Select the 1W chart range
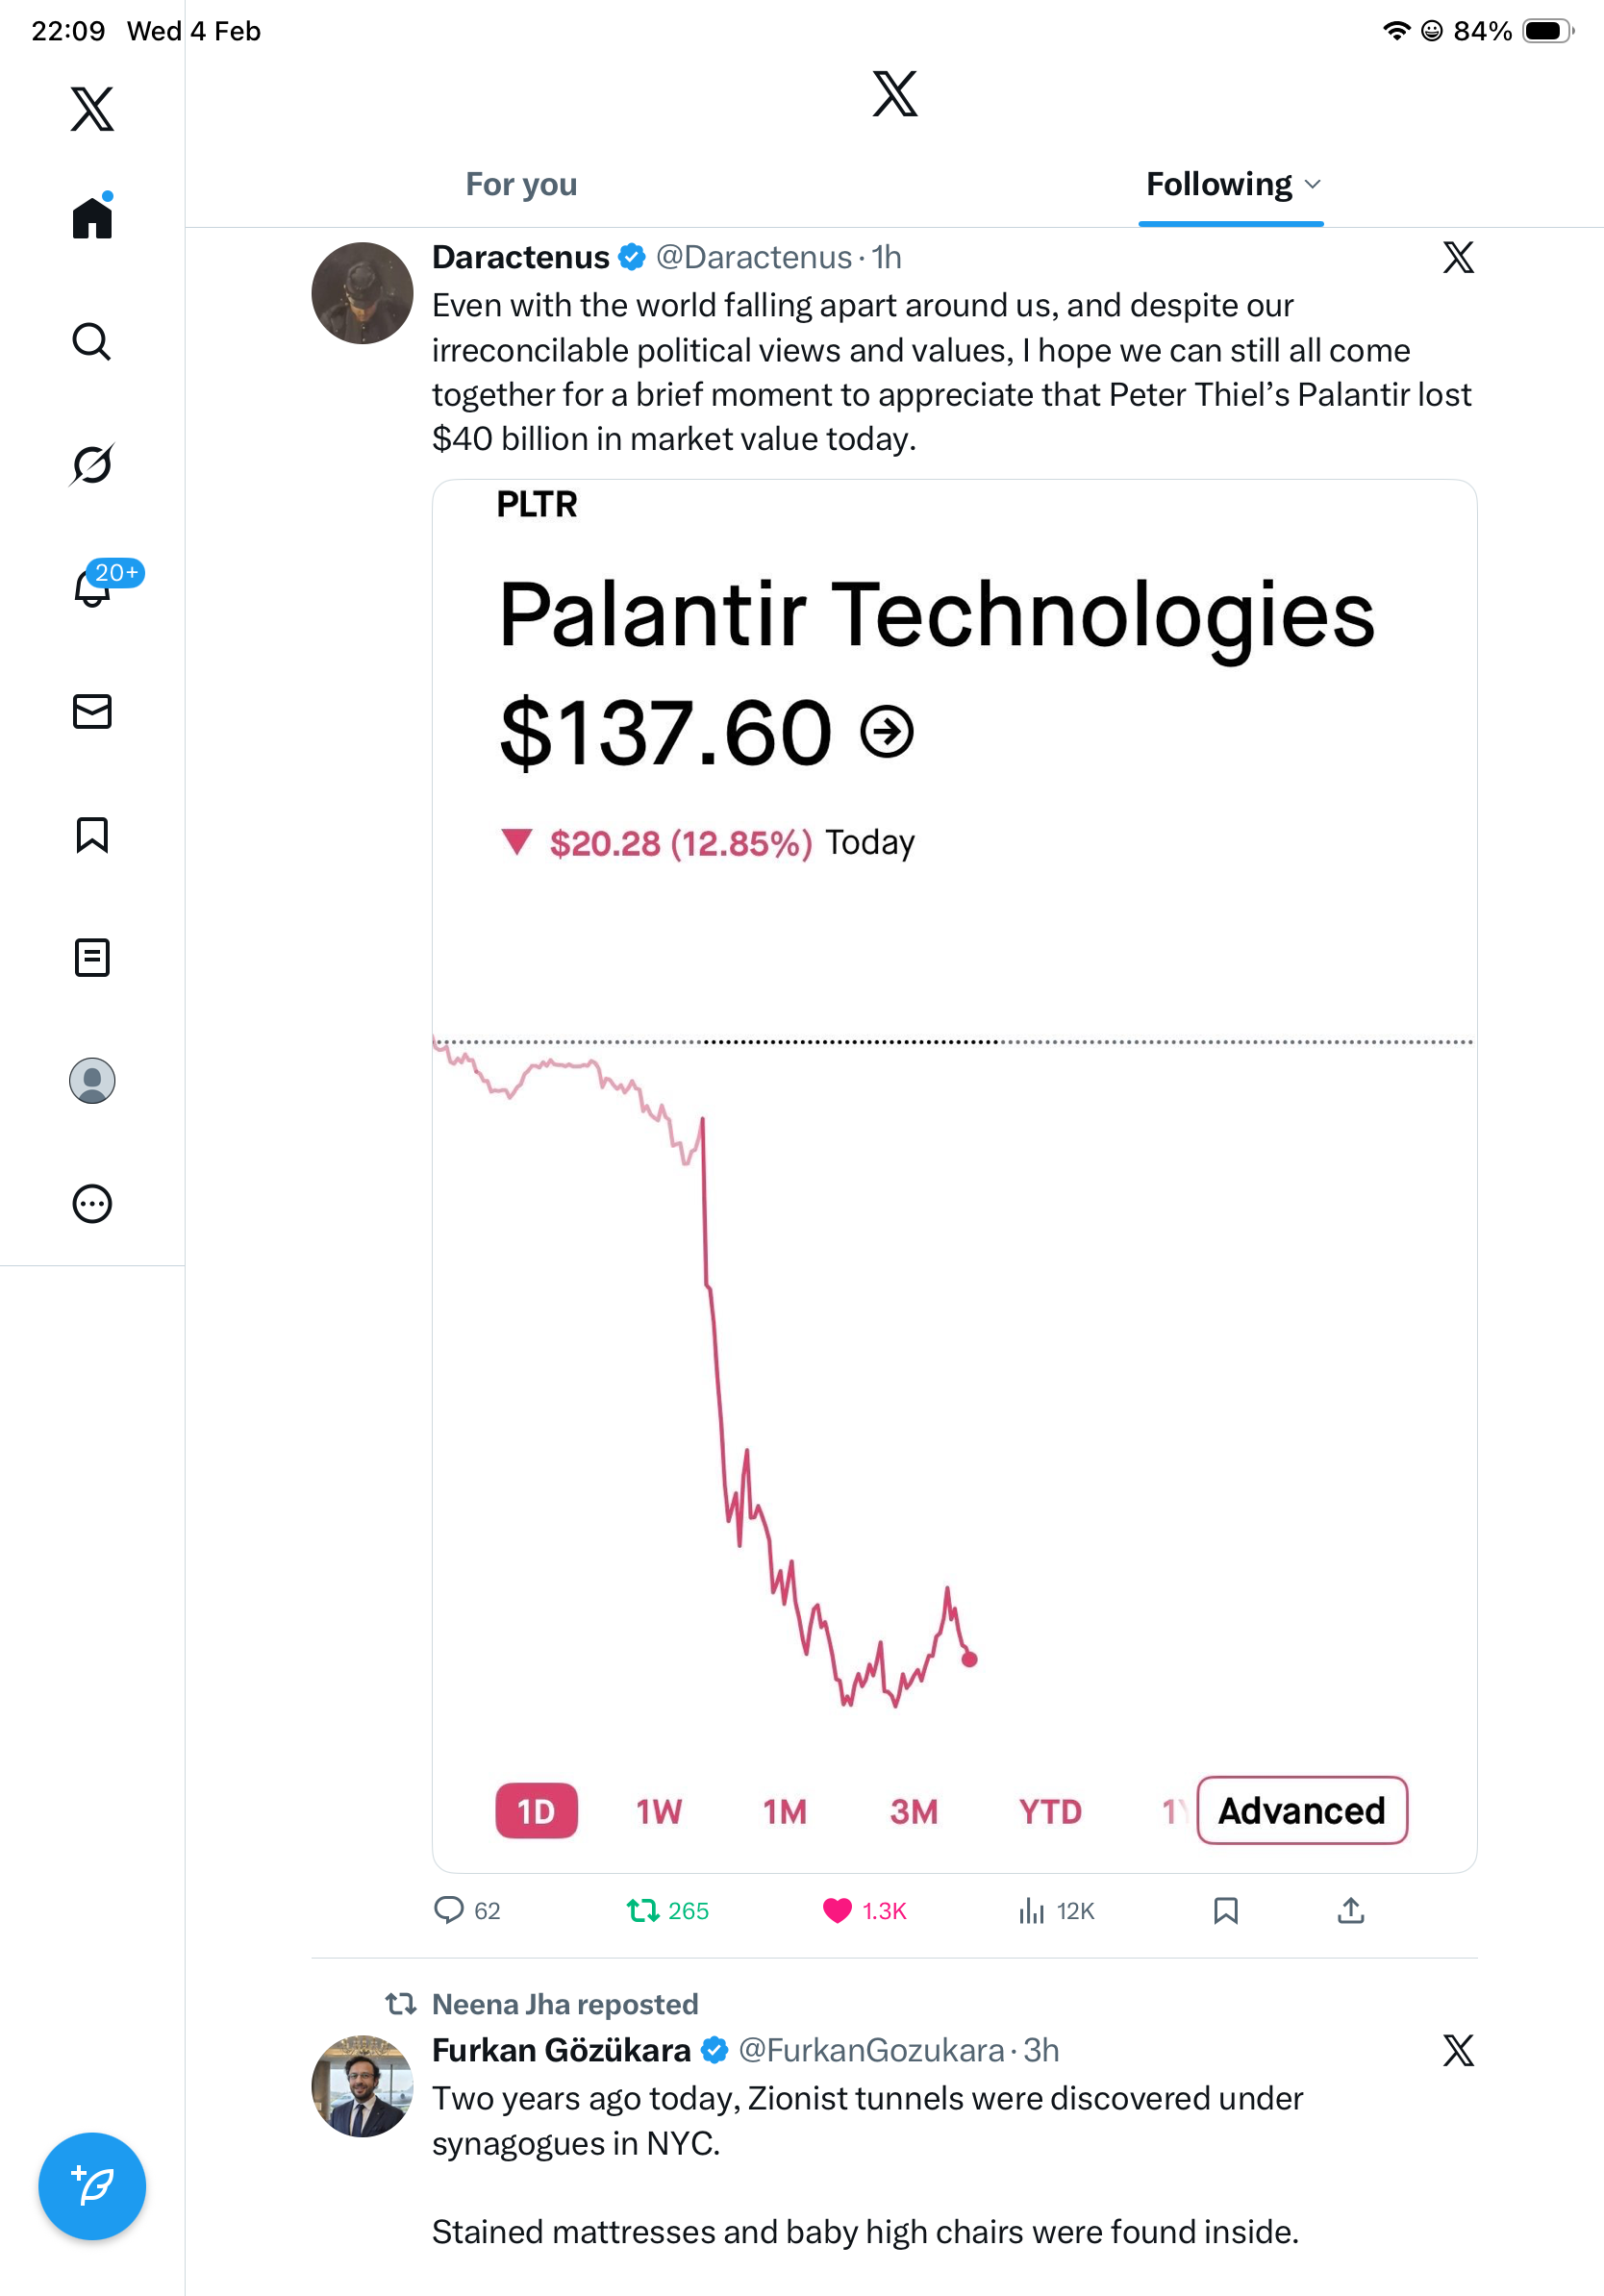 (x=659, y=1811)
